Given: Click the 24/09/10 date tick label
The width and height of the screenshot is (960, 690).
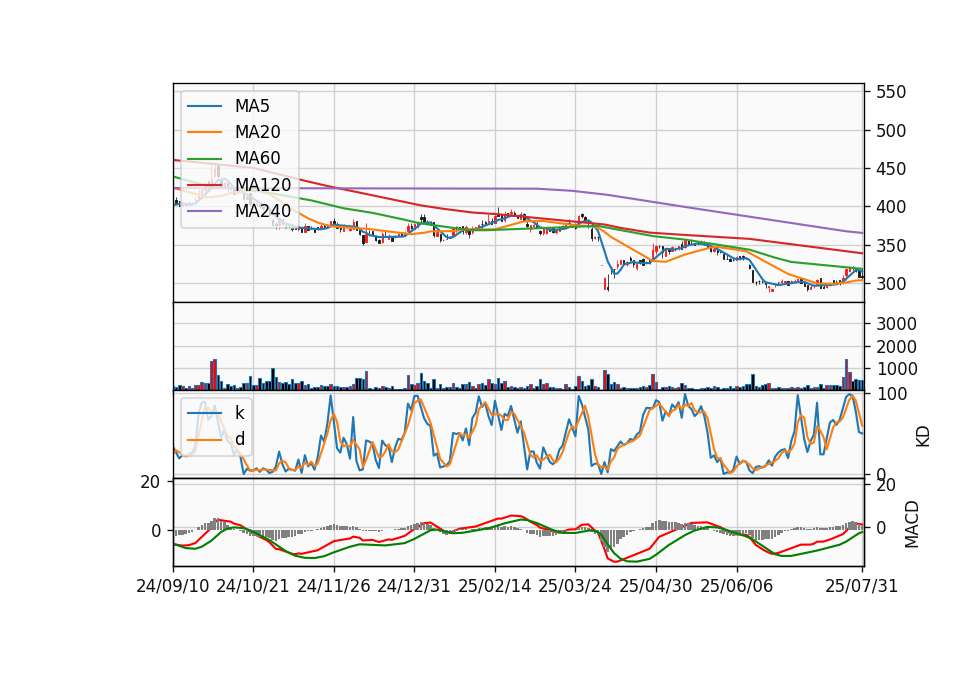Looking at the screenshot, I should 173,586.
